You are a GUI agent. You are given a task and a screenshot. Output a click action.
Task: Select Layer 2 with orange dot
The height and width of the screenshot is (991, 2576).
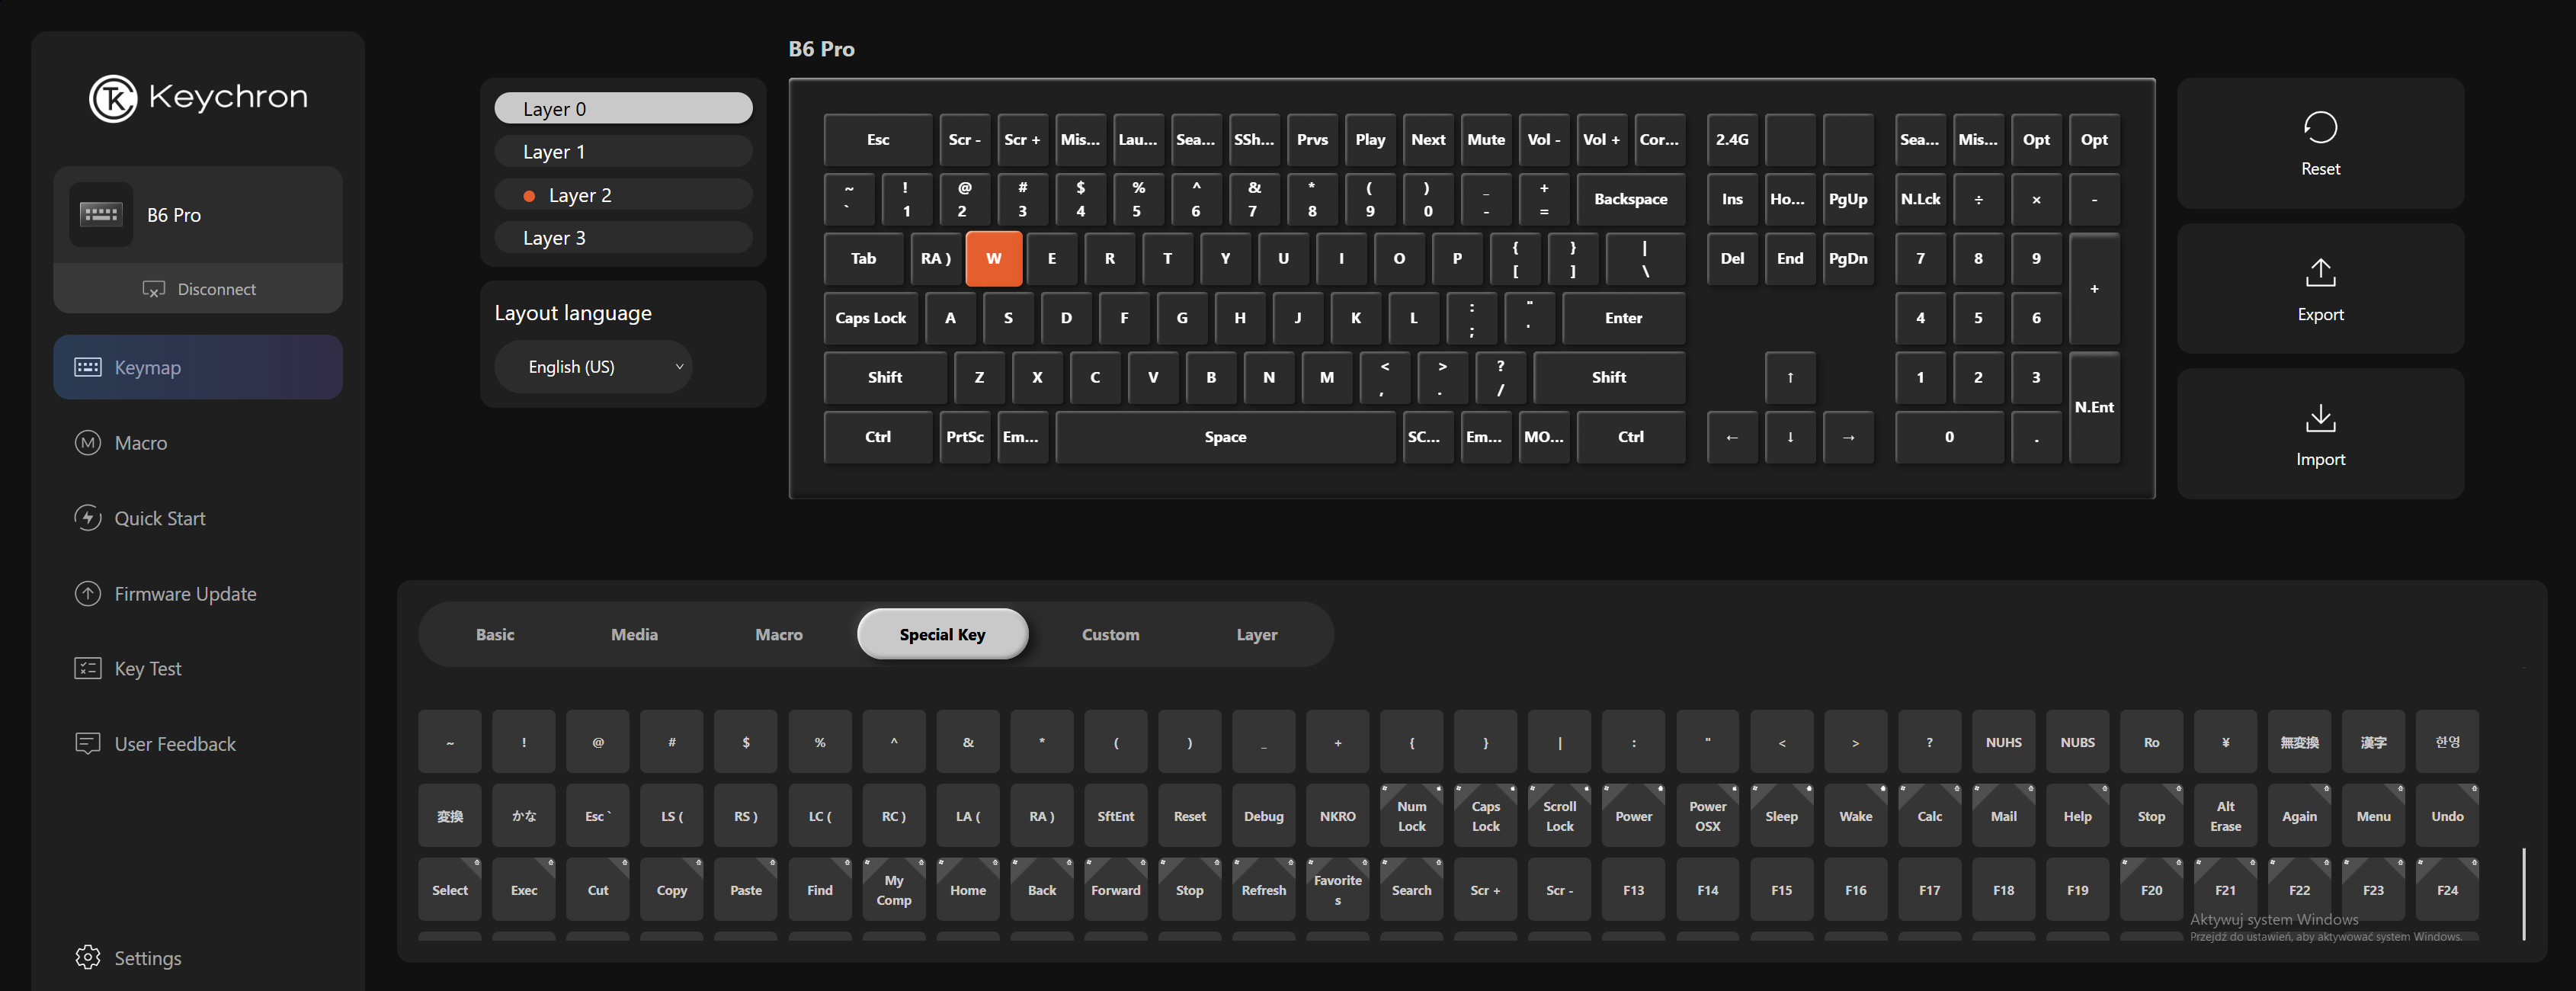[x=623, y=194]
